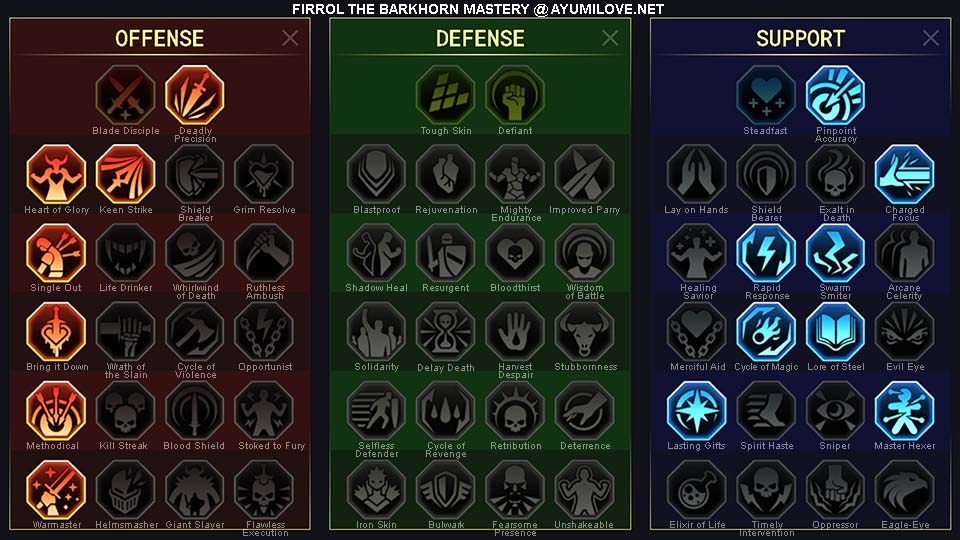The height and width of the screenshot is (540, 960).
Task: Select the Warmaster mastery icon
Action: (x=56, y=490)
